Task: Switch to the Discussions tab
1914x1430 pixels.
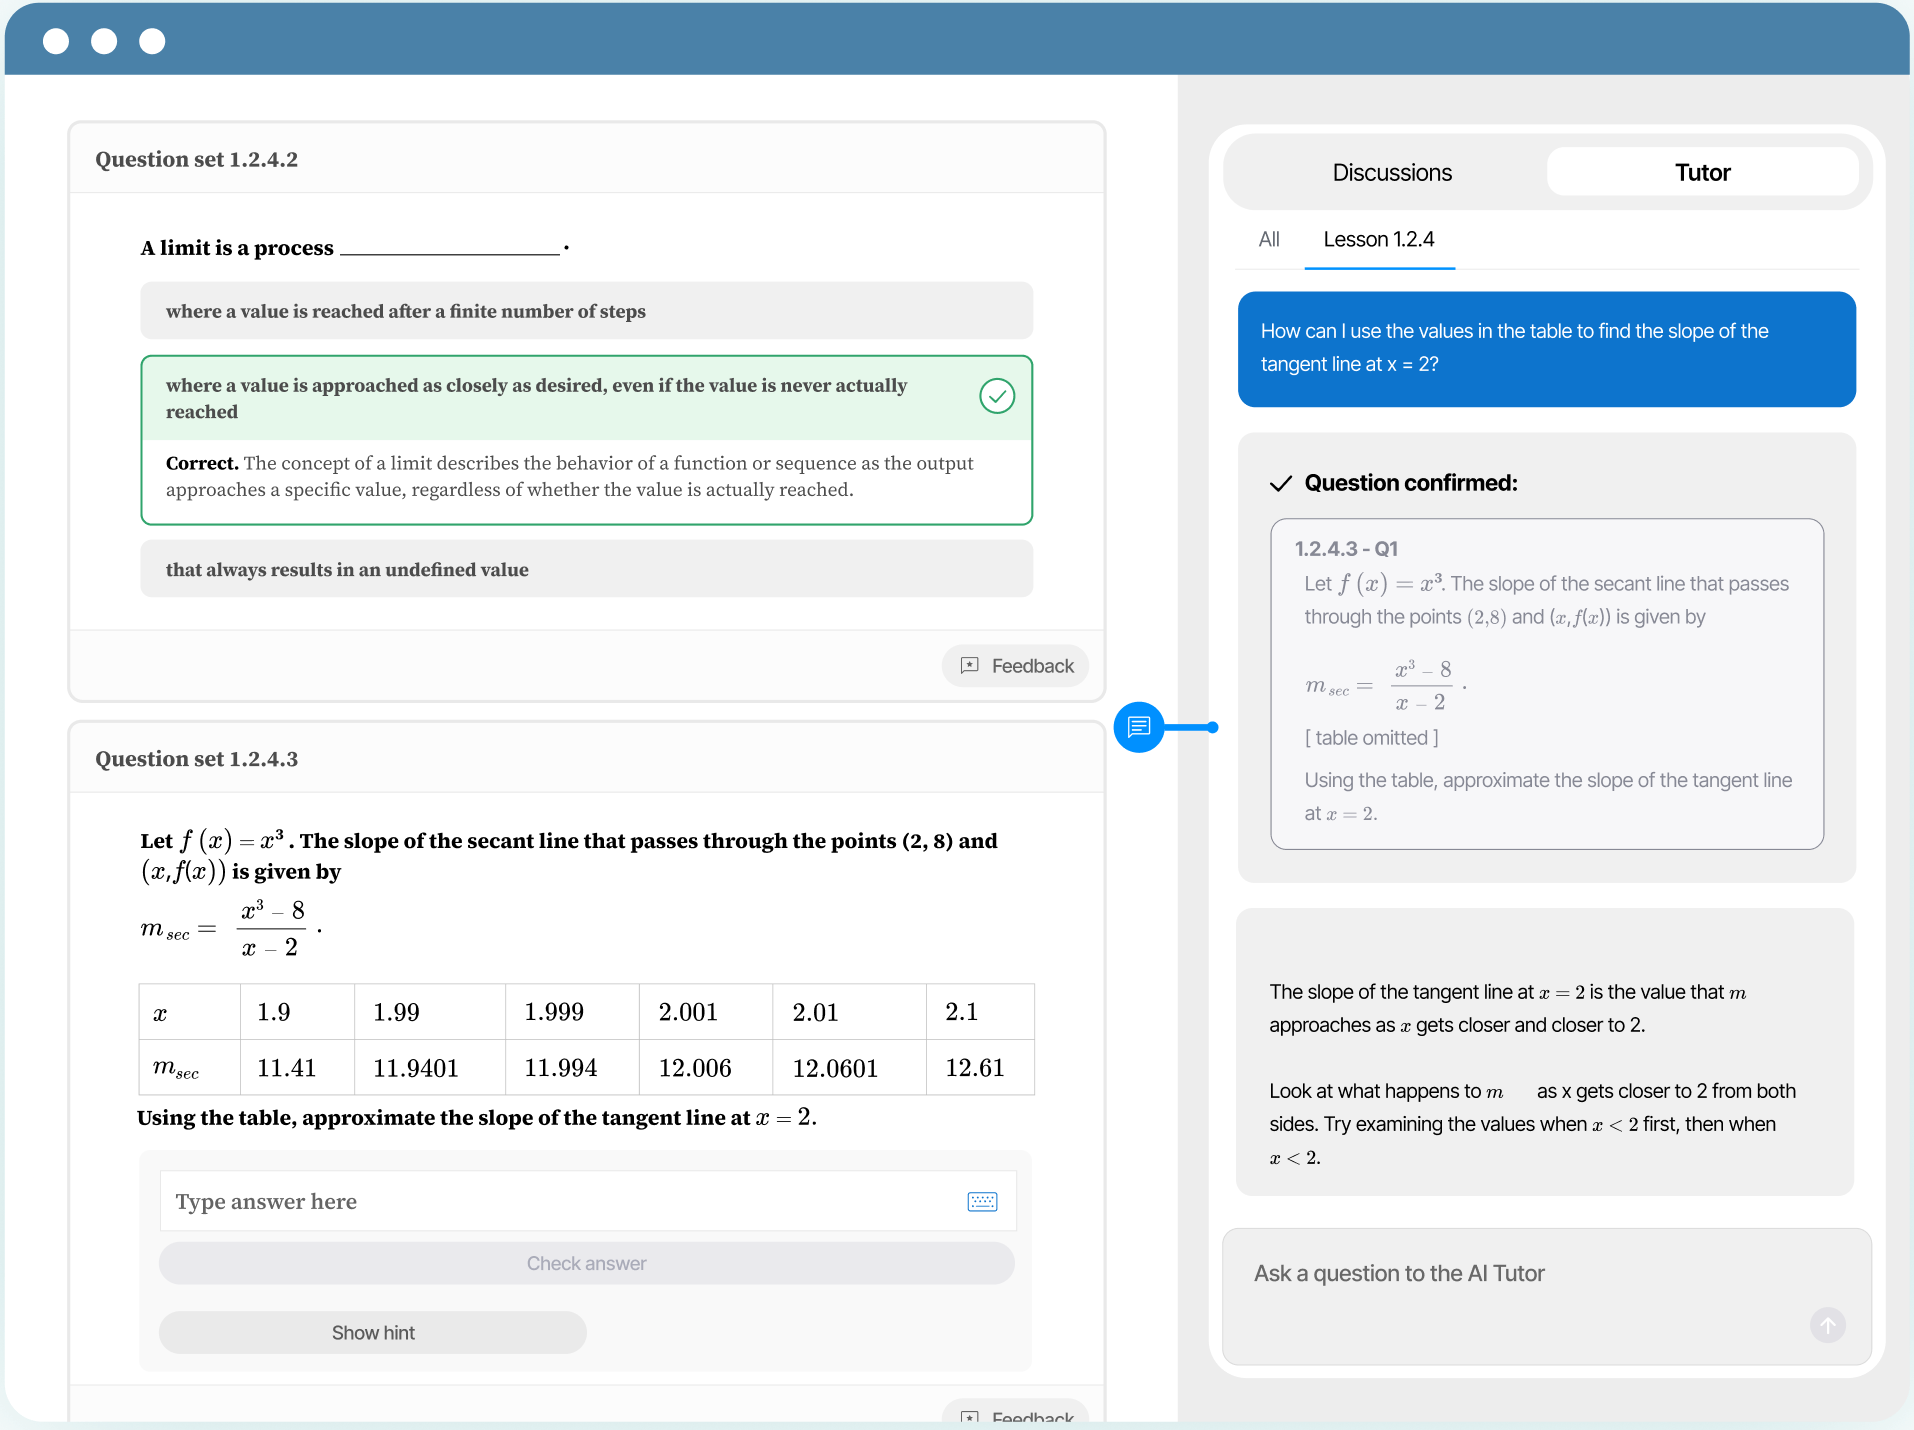Action: coord(1391,173)
